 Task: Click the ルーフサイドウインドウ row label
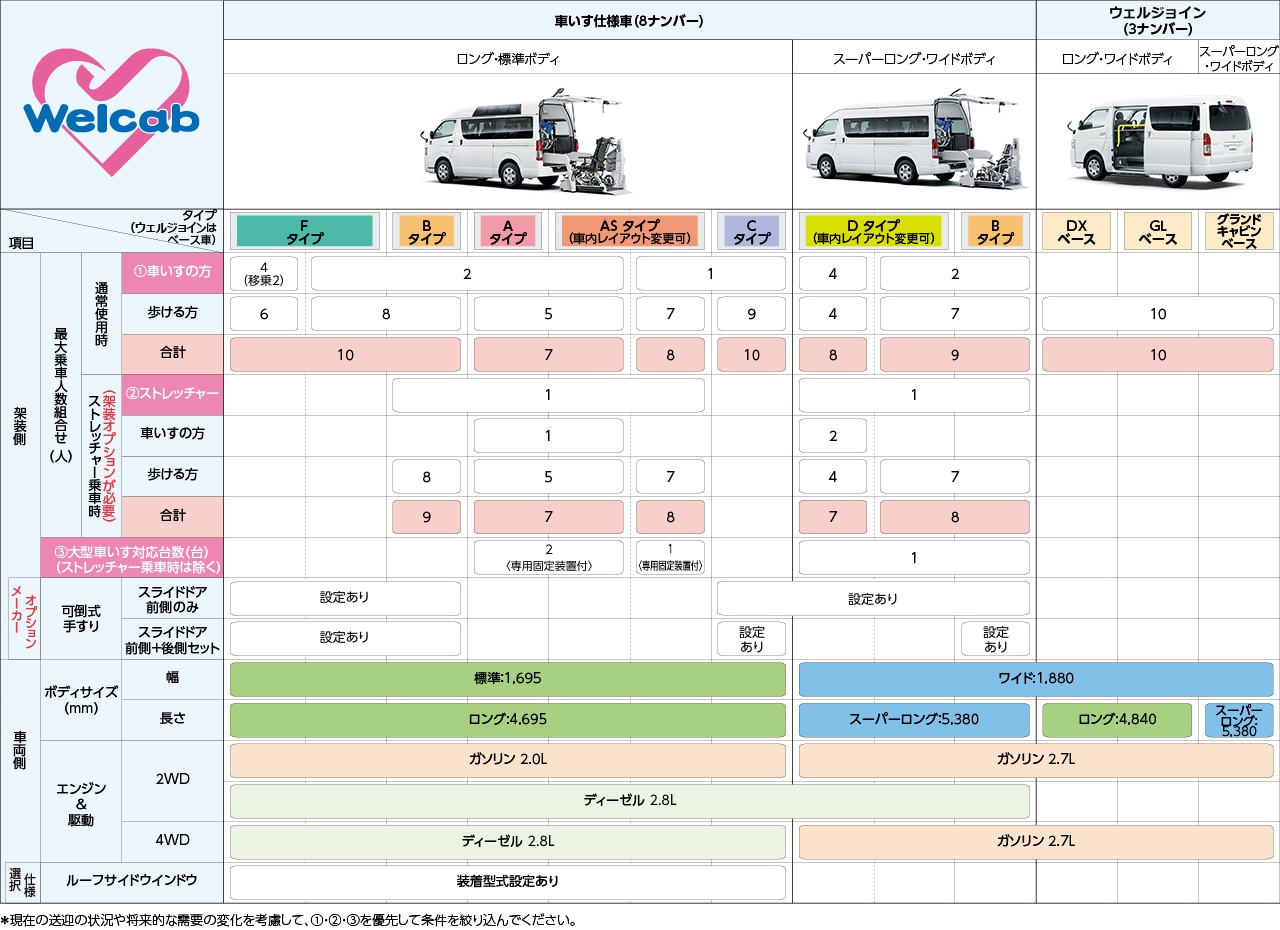pyautogui.click(x=131, y=882)
